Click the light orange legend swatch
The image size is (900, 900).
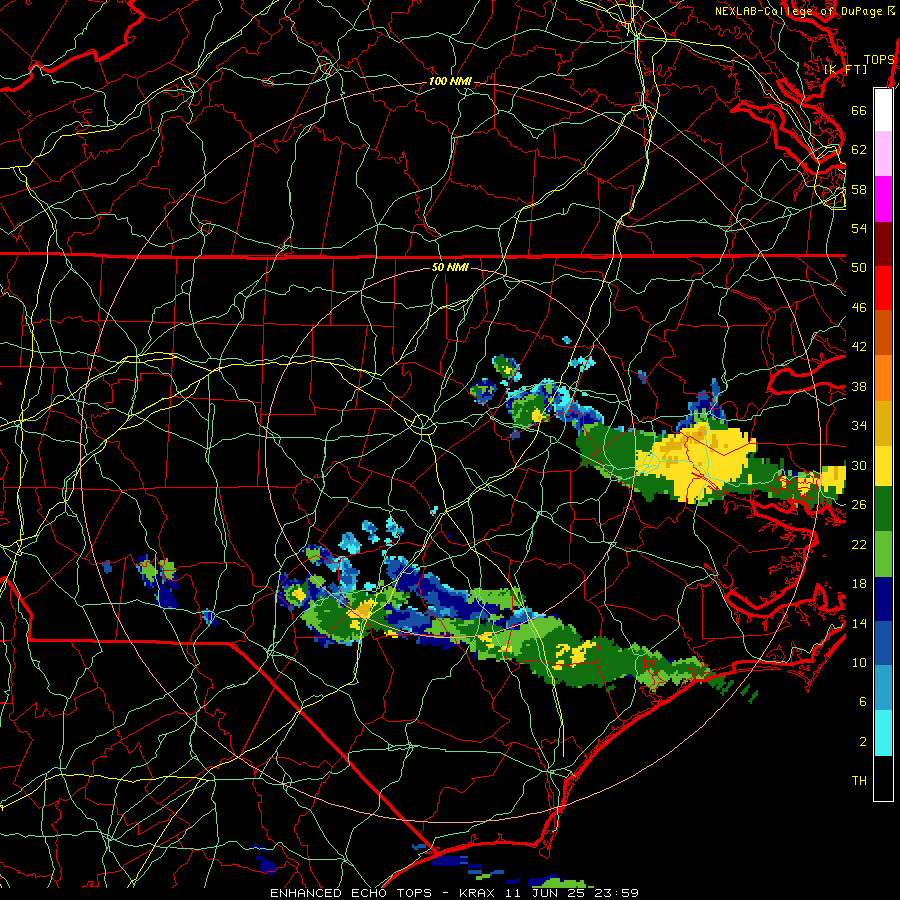point(883,378)
